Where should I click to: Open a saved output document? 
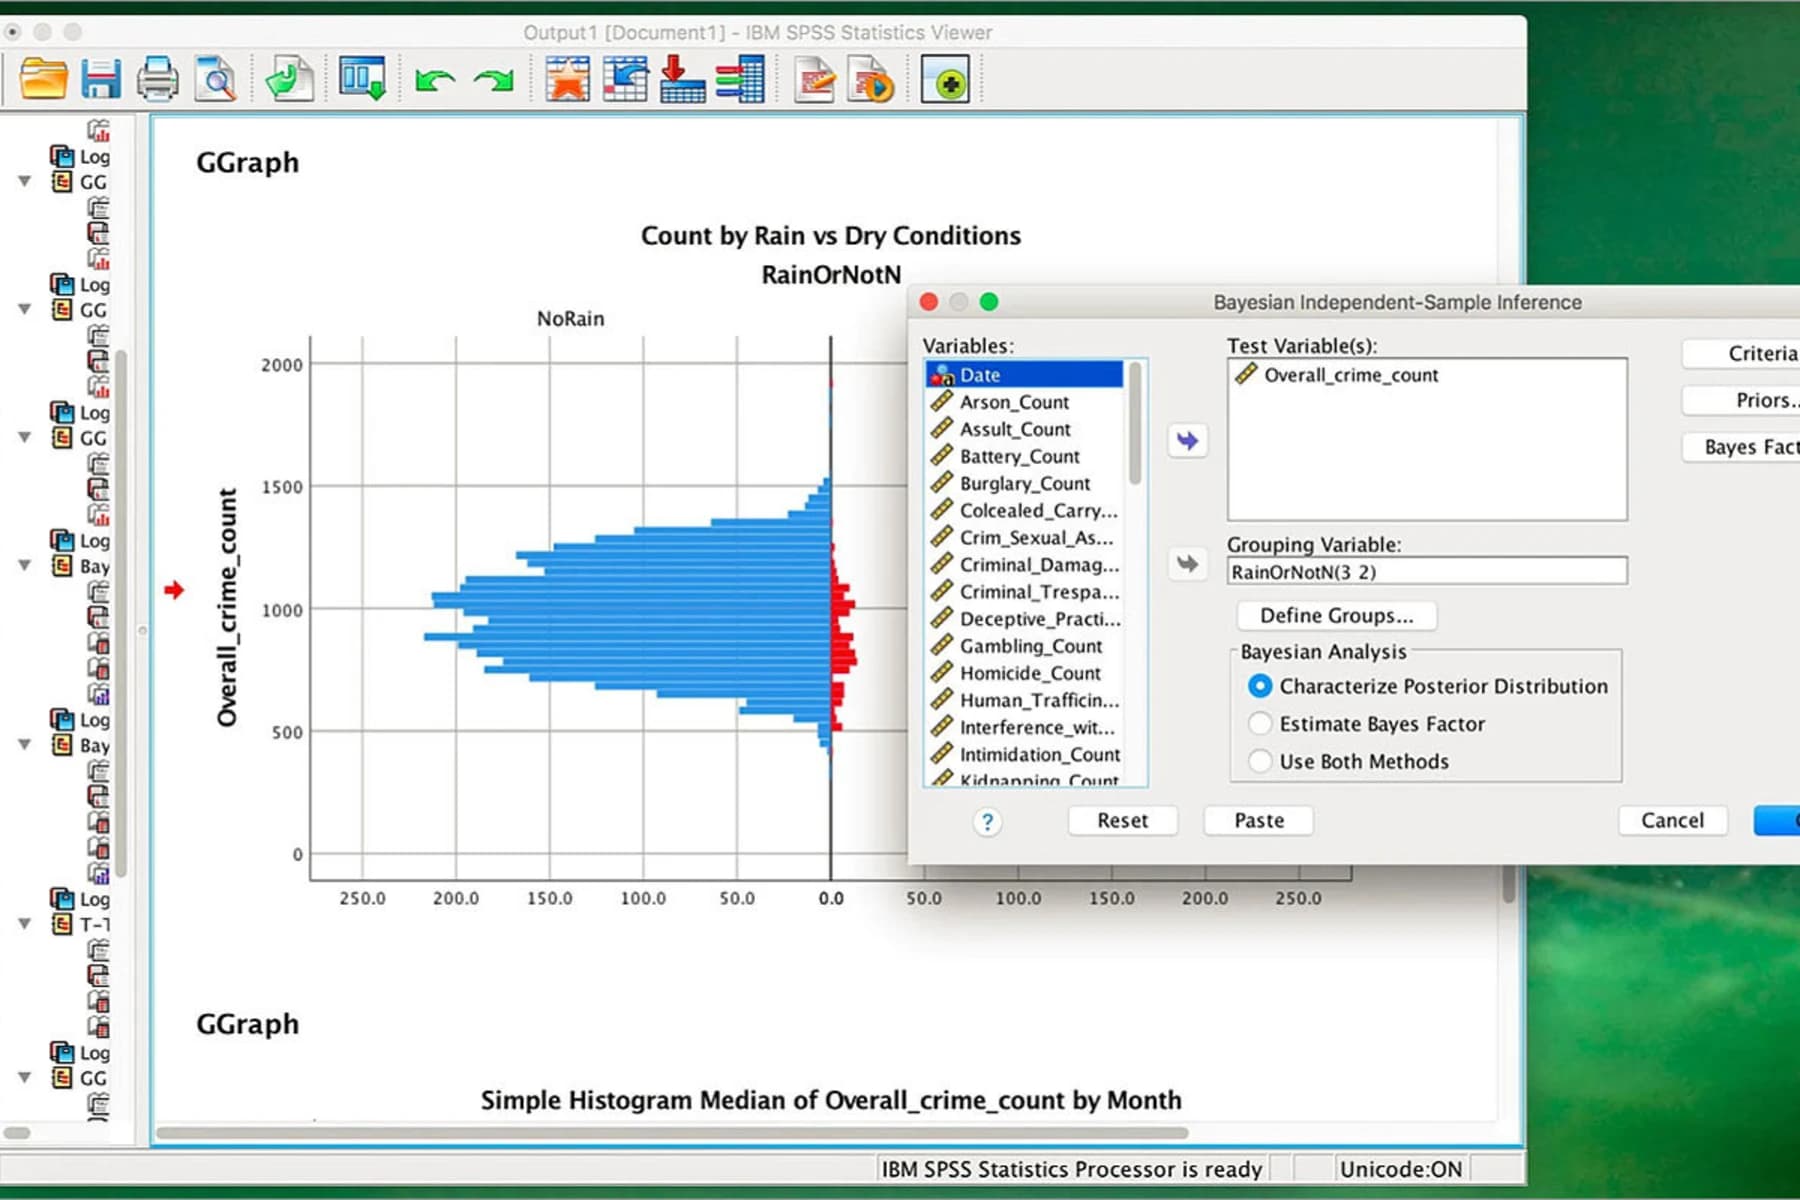point(40,80)
